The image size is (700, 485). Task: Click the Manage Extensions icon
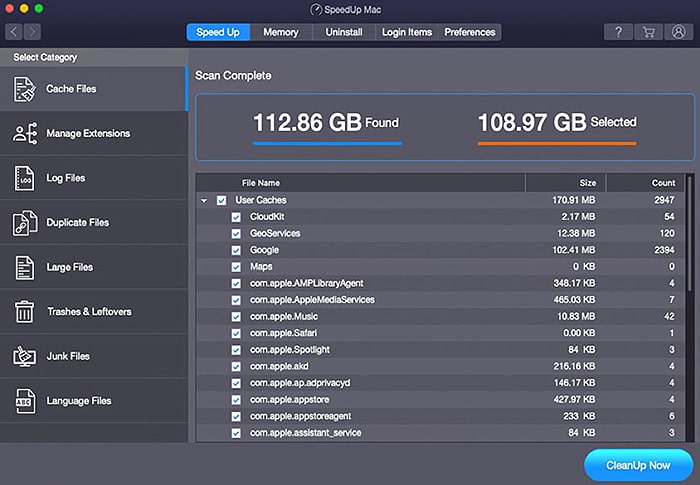[x=25, y=133]
